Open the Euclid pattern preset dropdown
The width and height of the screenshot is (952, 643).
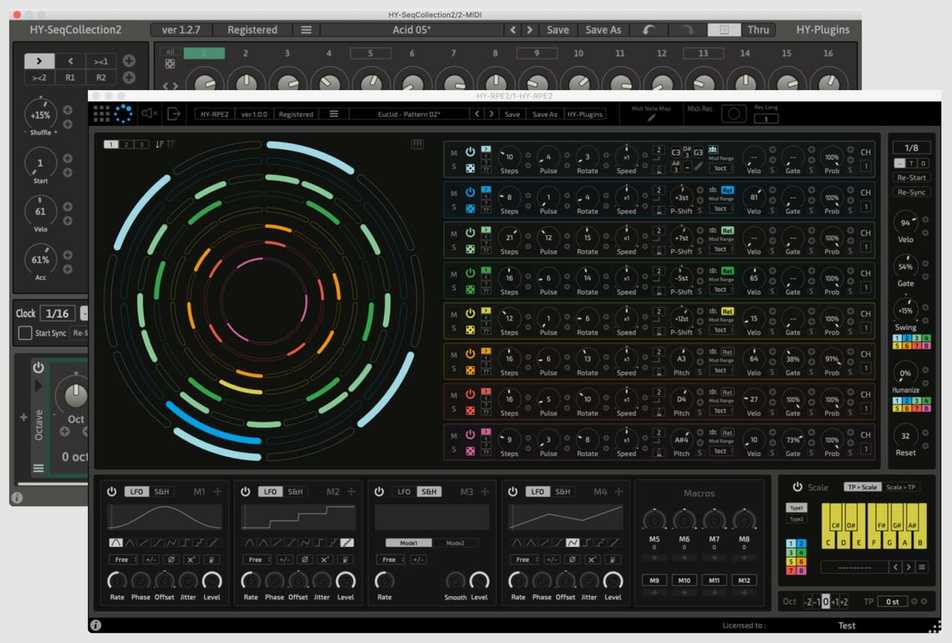(x=410, y=114)
